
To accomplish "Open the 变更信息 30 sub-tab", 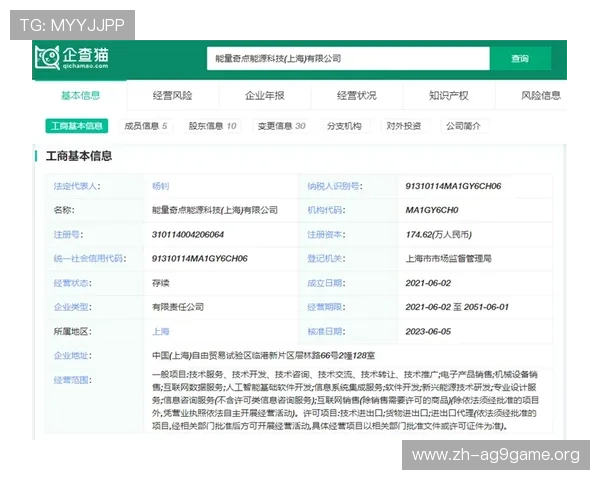I will 282,126.
